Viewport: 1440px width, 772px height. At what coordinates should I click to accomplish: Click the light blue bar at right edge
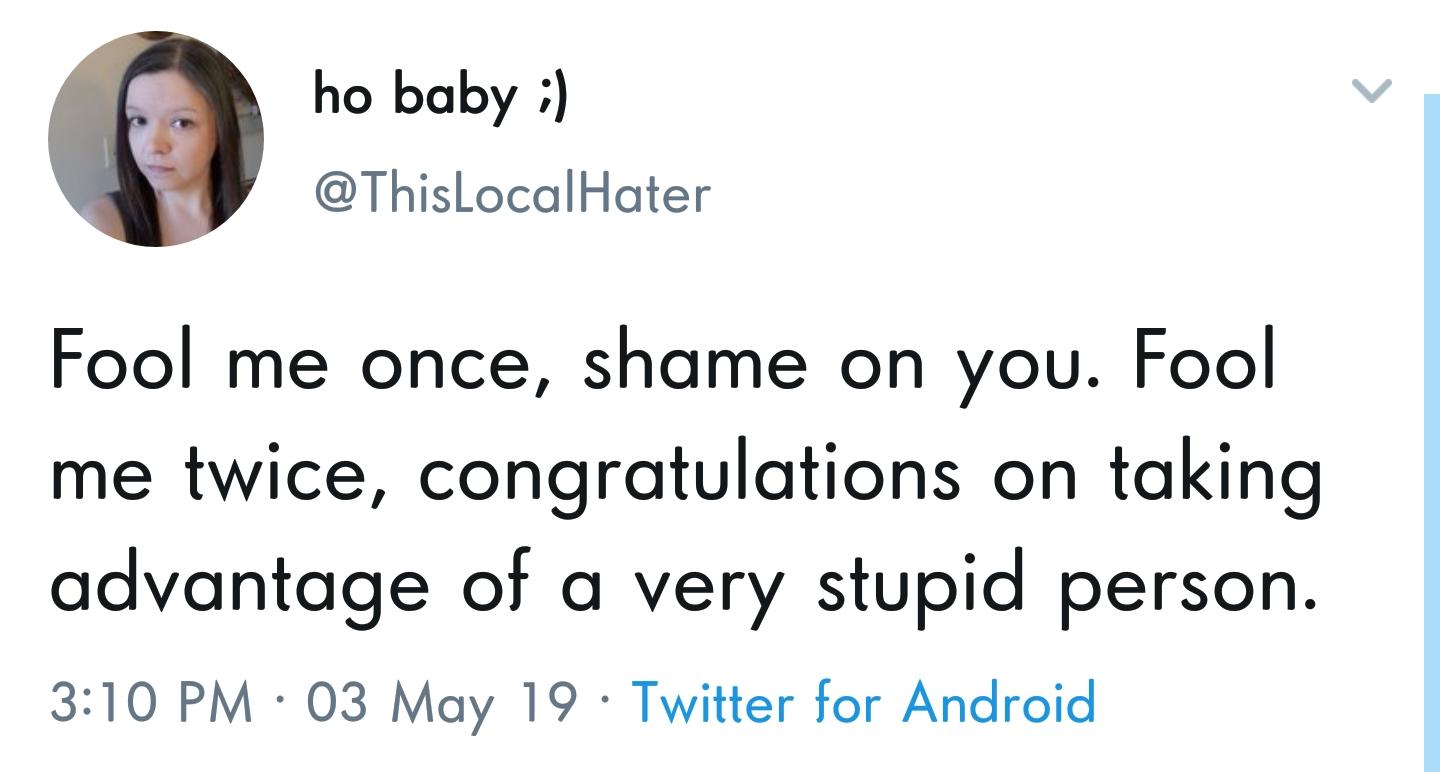[1431, 430]
